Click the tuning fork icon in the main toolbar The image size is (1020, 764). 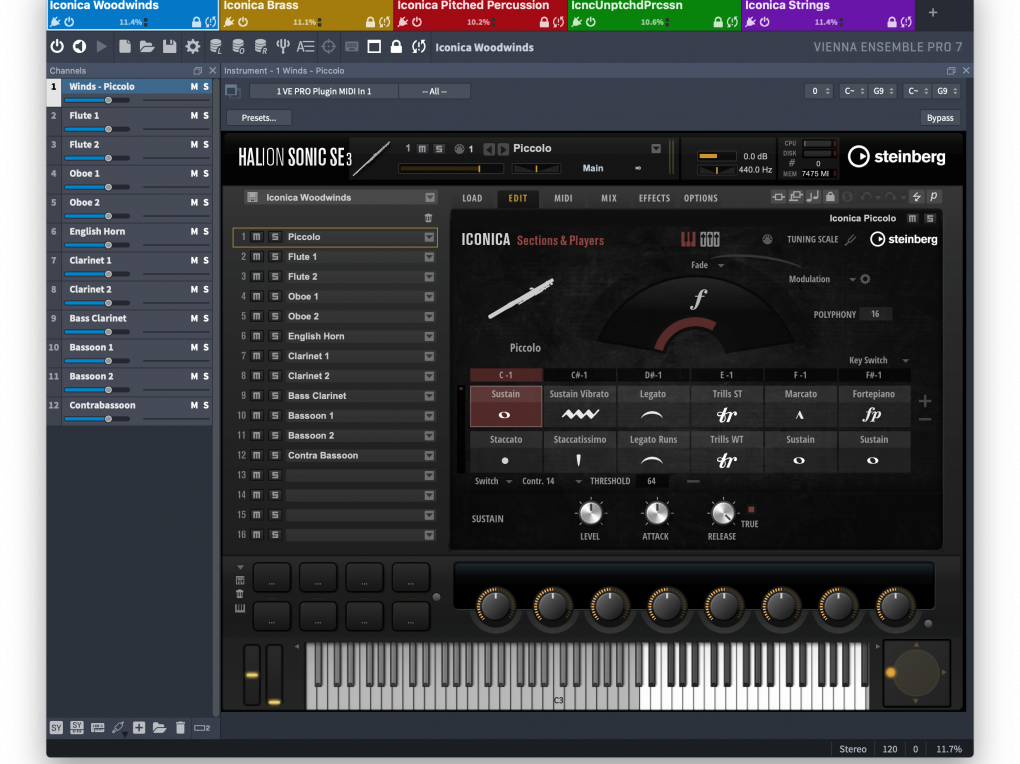click(x=283, y=47)
